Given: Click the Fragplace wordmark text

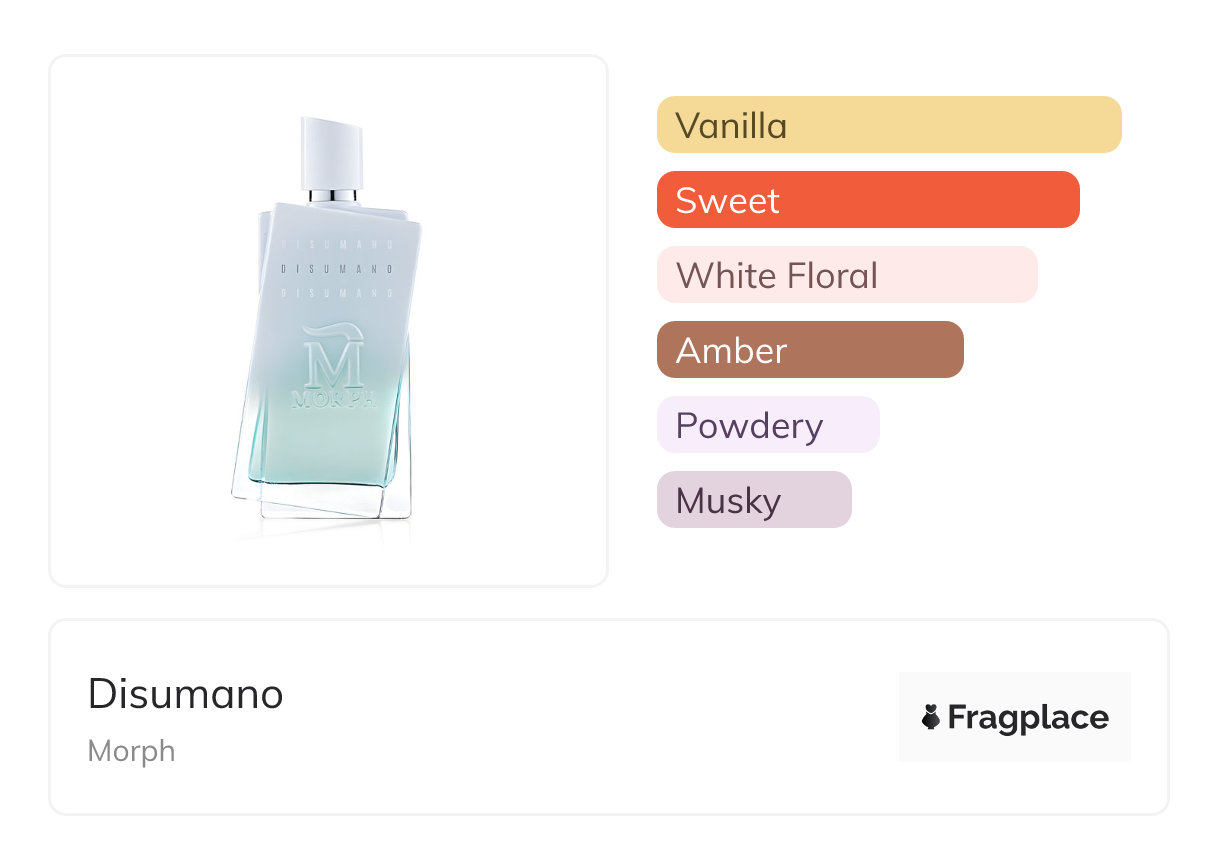Looking at the screenshot, I should (x=1028, y=717).
